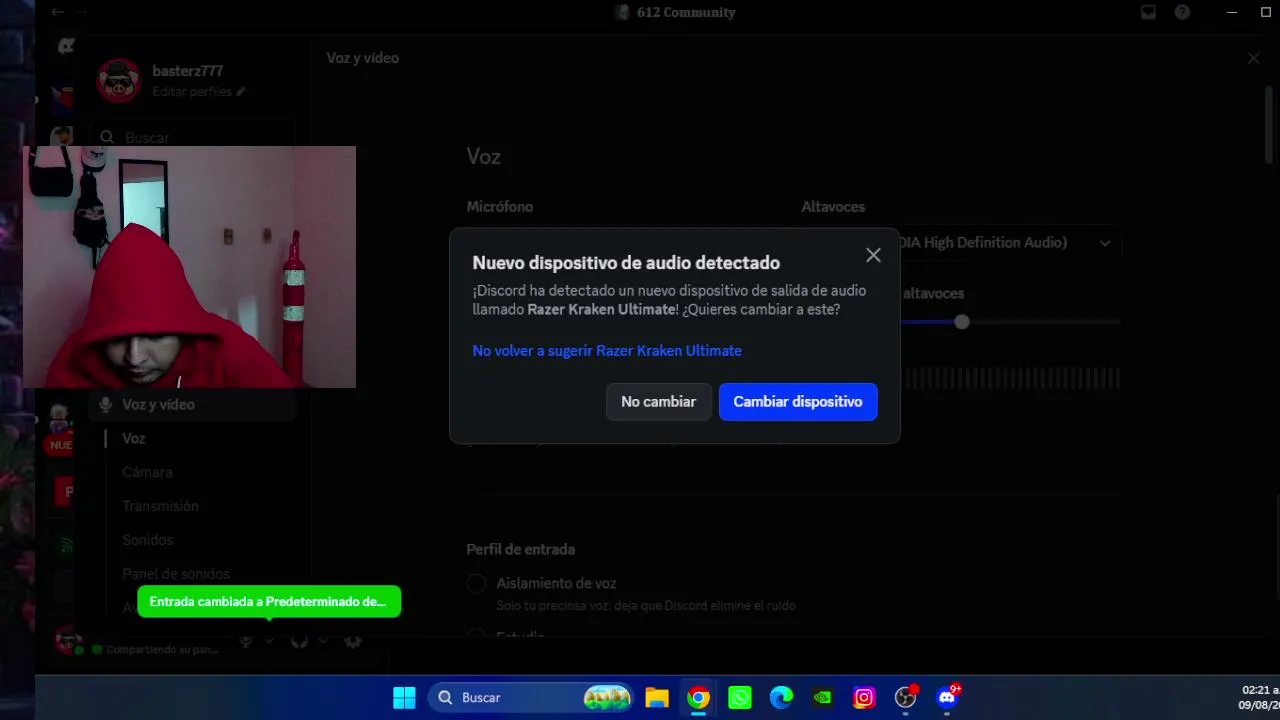Click the webcam overlay video
Screen dimensions: 1280x720
pos(189,267)
